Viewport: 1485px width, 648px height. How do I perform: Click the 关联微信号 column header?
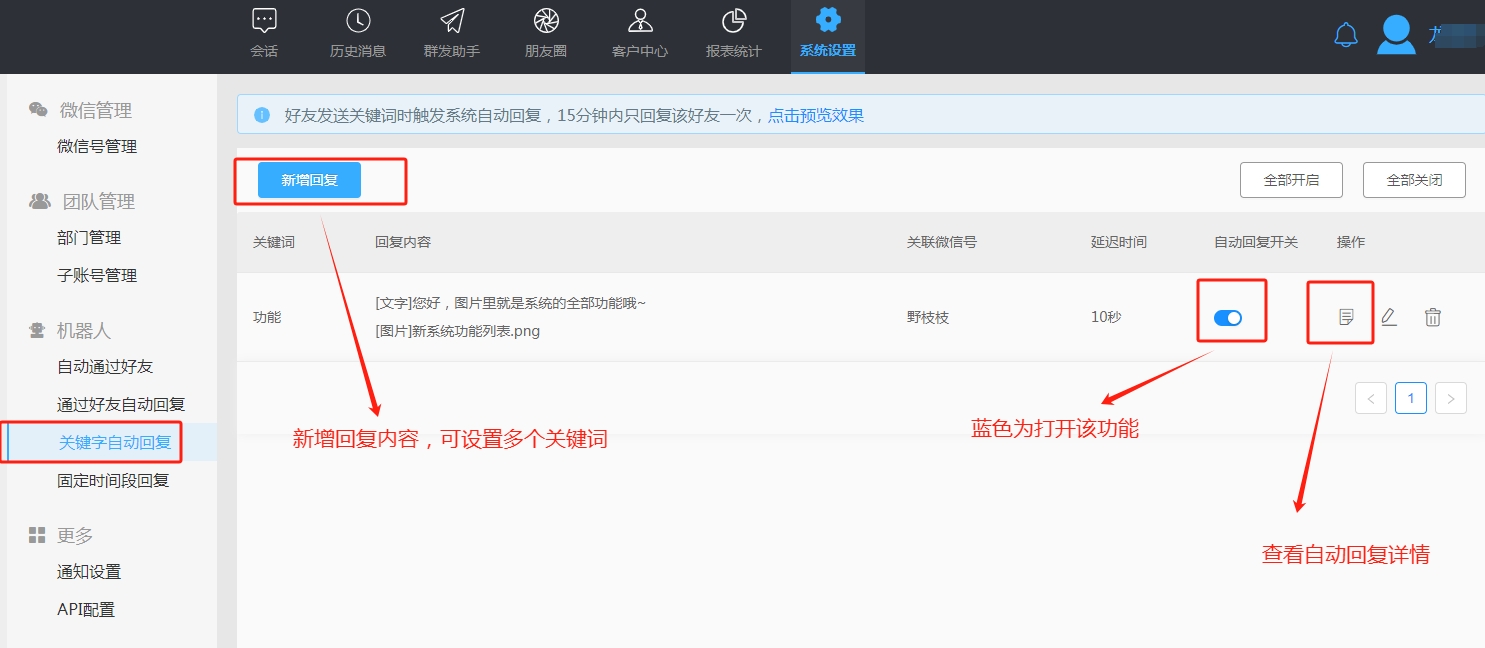[x=942, y=243]
